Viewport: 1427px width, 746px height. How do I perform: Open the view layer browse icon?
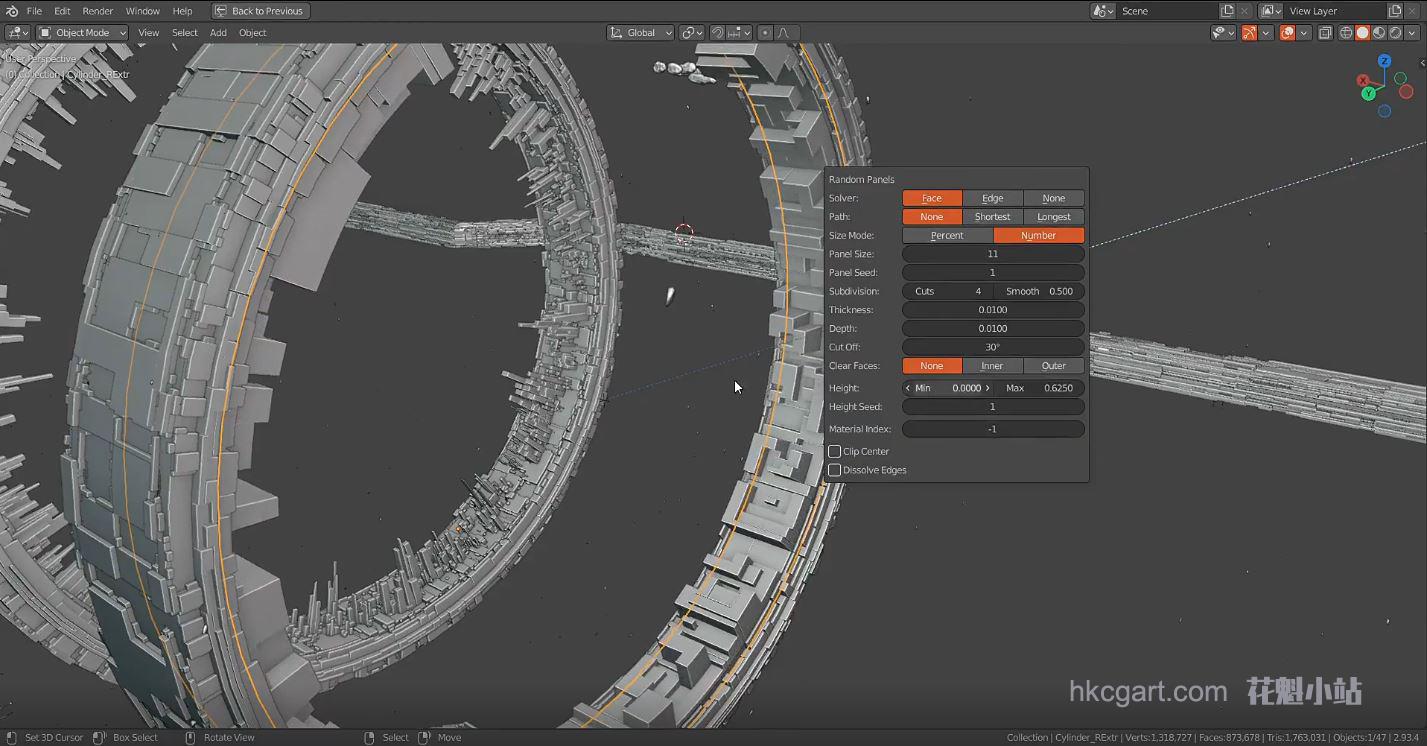click(1271, 11)
